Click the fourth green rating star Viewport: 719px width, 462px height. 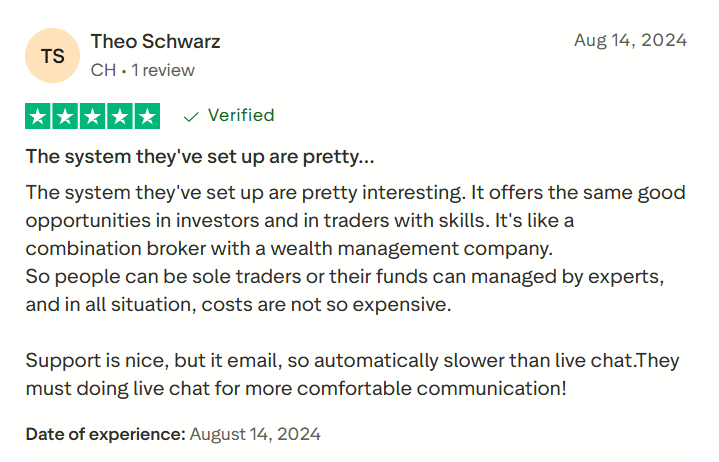(119, 116)
